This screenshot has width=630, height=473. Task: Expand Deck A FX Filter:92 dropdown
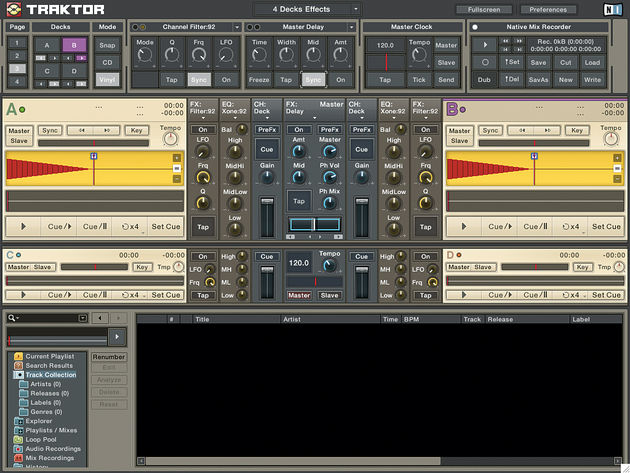click(203, 118)
